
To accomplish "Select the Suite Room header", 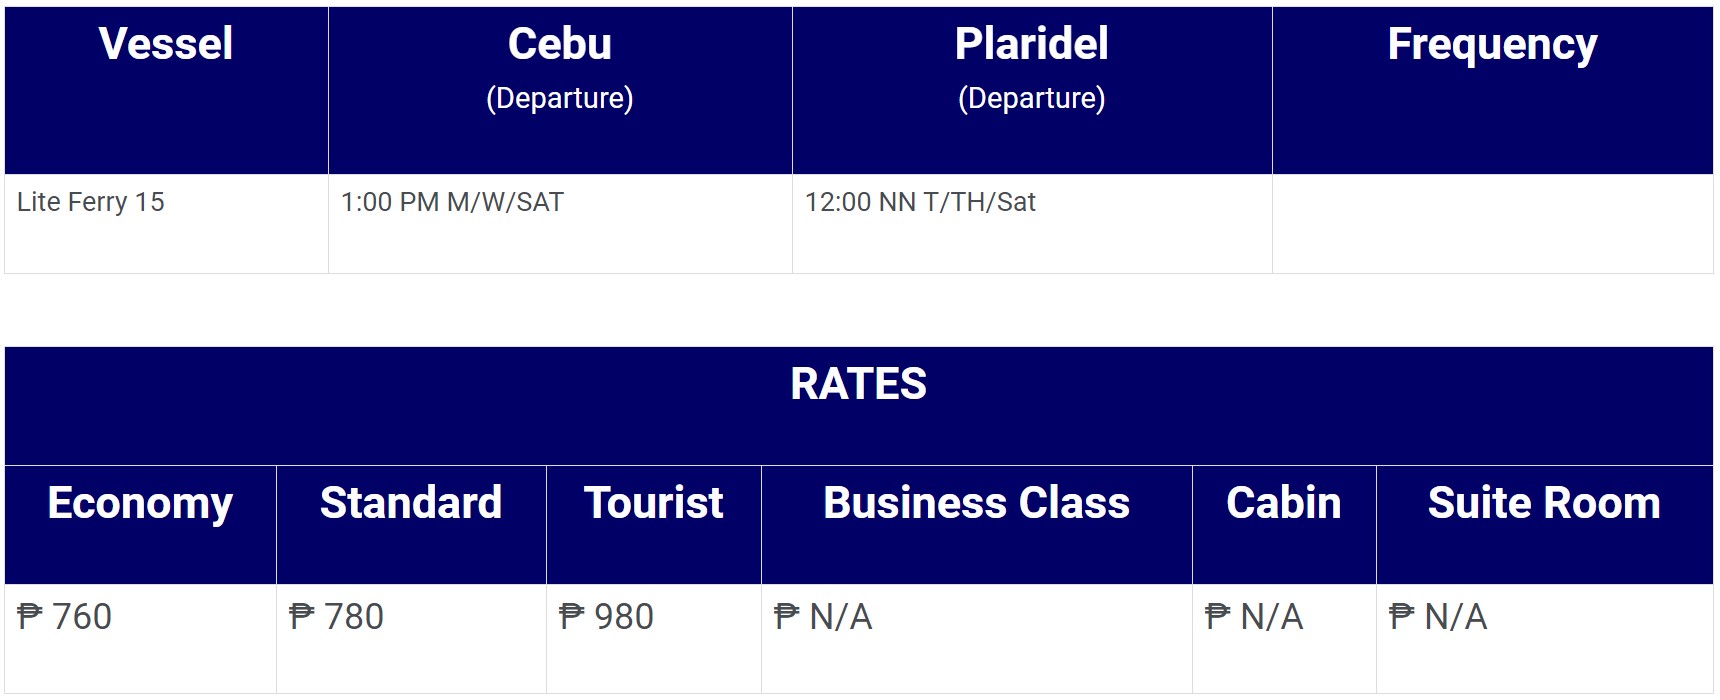I will [1545, 524].
